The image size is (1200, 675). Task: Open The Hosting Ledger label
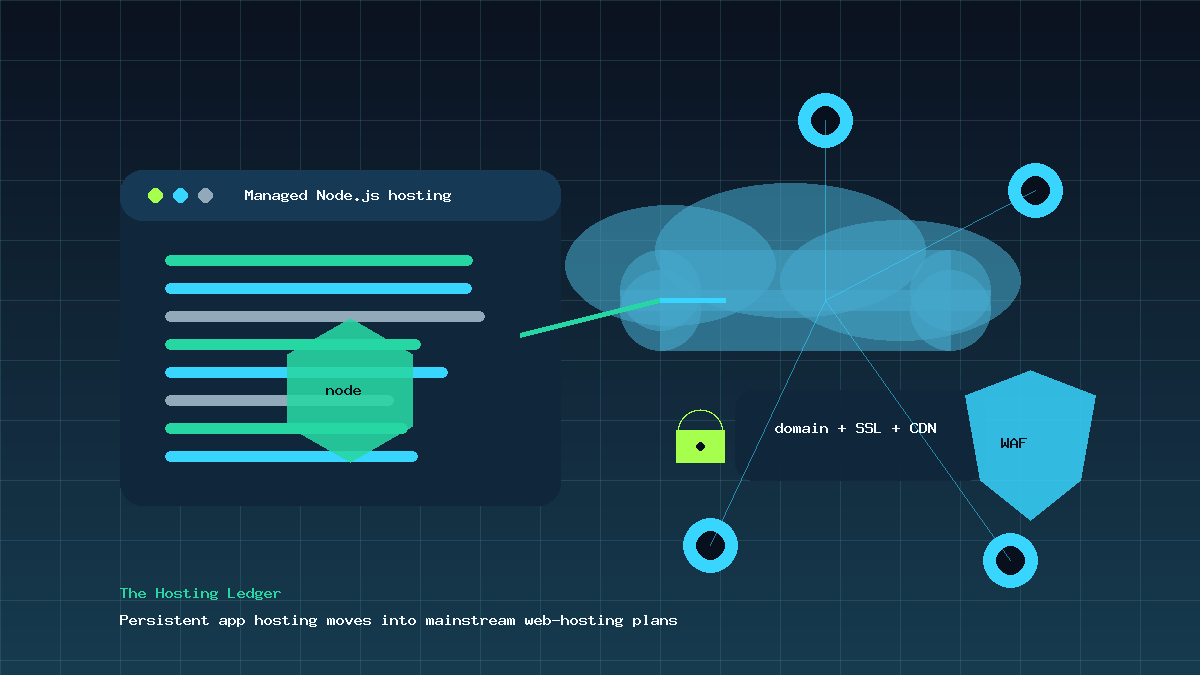coord(200,593)
